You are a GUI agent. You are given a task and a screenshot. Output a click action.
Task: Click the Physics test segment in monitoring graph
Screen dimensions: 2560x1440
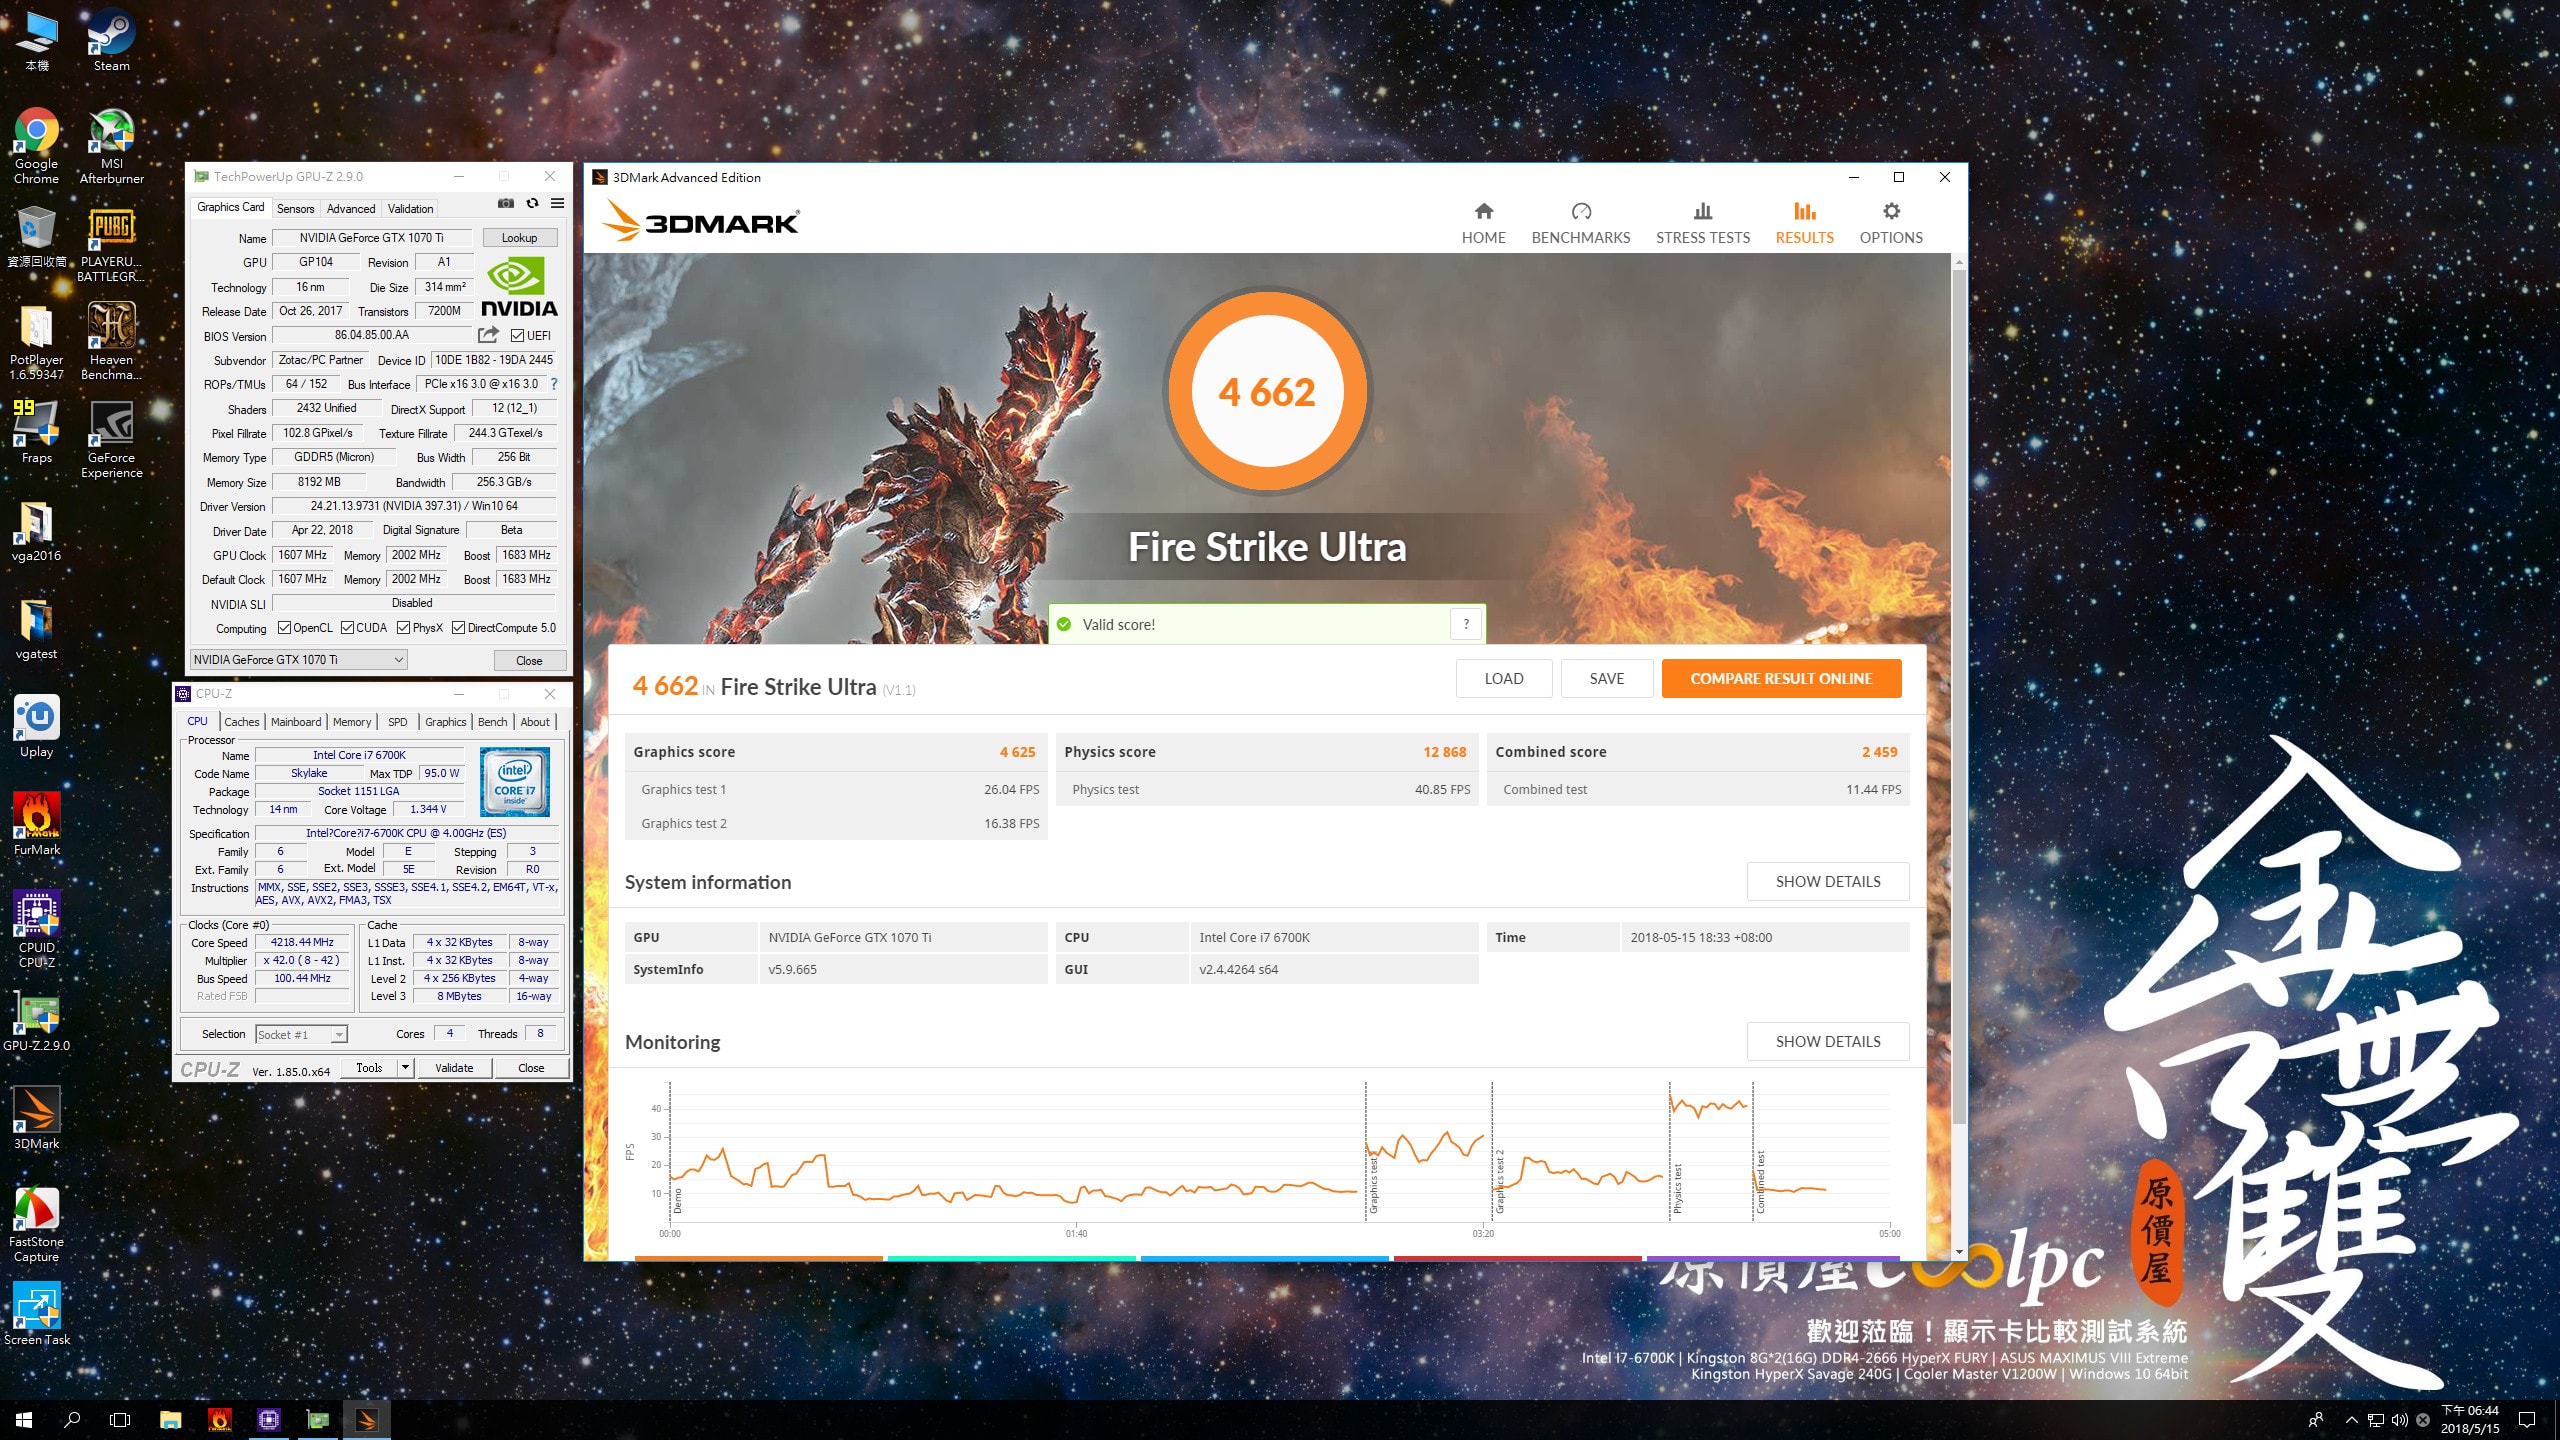tap(1710, 1150)
